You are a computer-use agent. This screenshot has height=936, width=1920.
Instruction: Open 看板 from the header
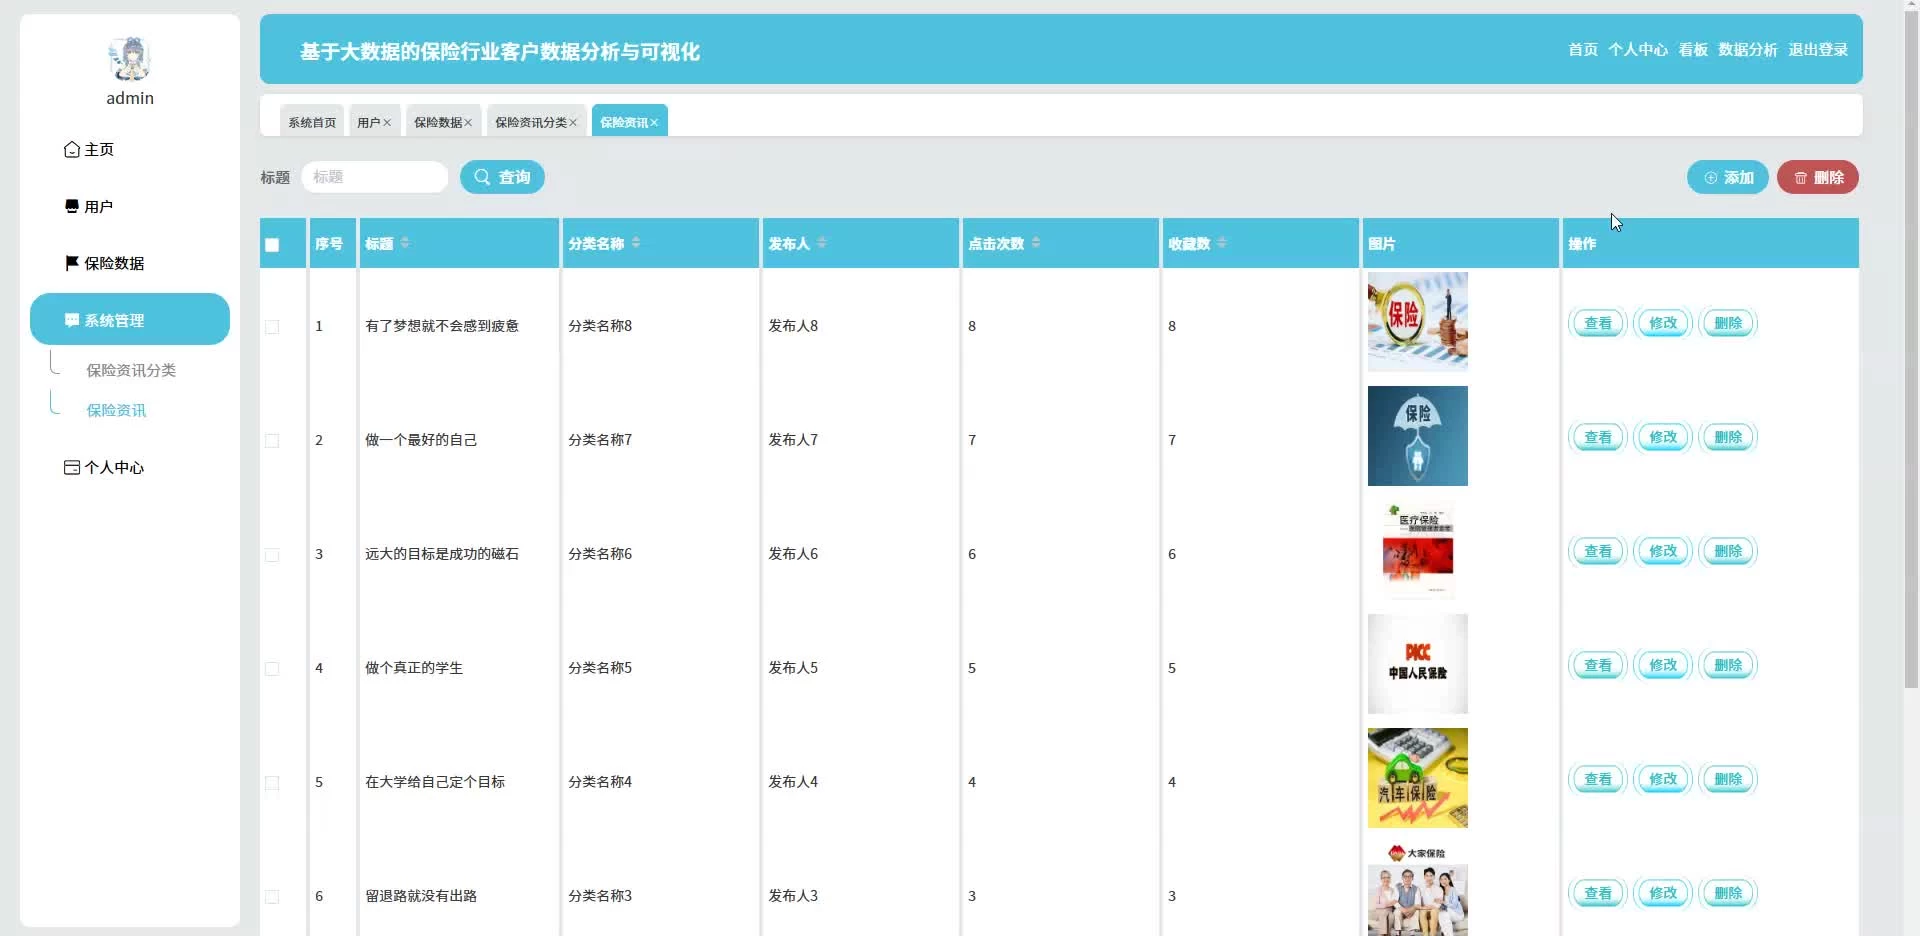point(1693,49)
